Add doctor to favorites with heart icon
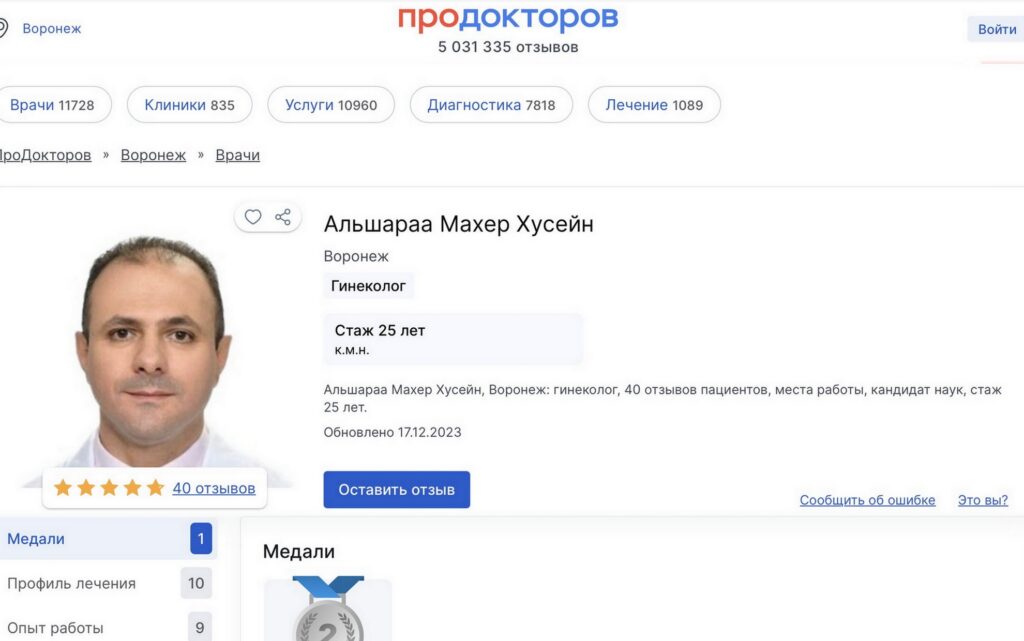The height and width of the screenshot is (641, 1024). [x=253, y=217]
